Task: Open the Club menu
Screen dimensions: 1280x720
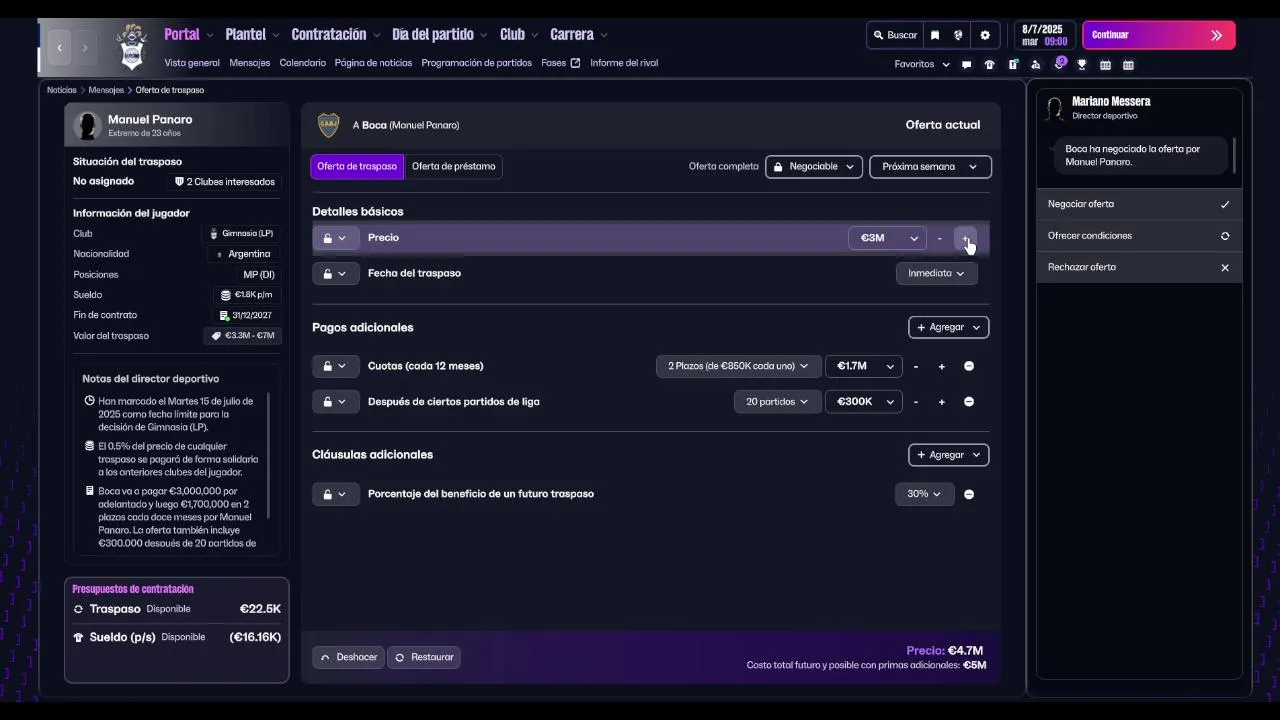Action: [519, 34]
